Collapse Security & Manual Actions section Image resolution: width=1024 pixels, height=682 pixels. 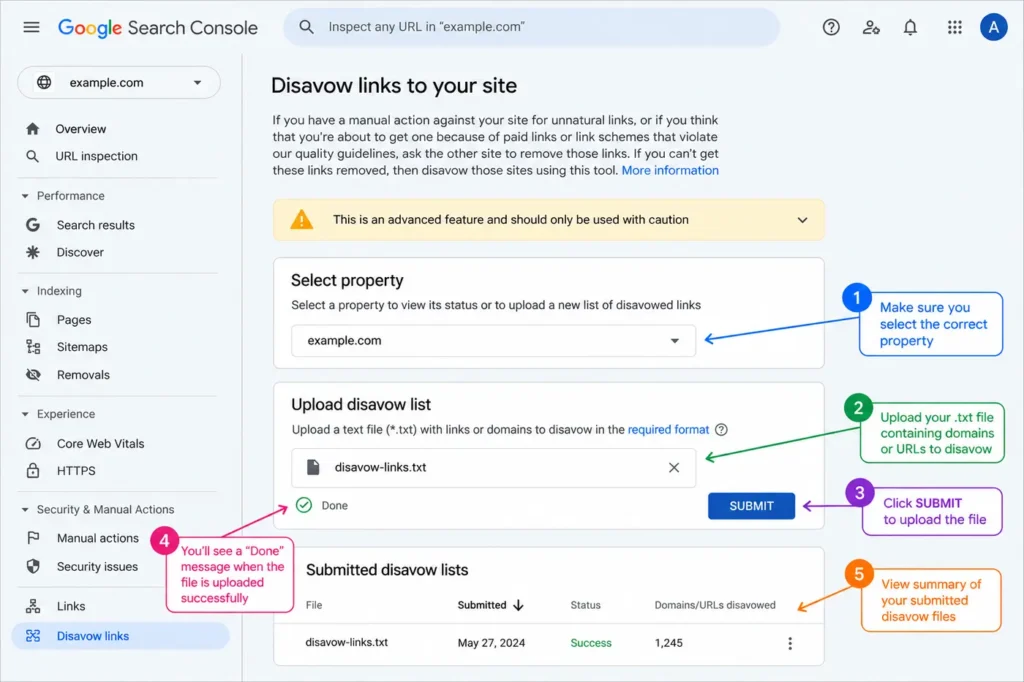point(25,510)
